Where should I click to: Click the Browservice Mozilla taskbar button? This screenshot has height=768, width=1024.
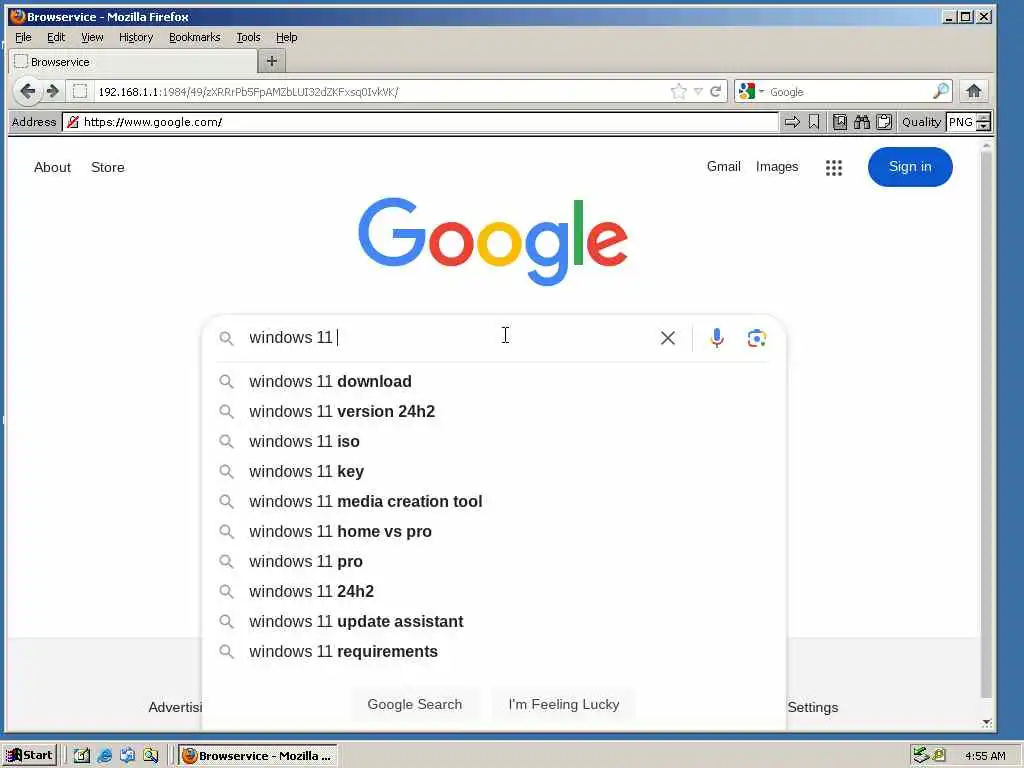point(258,756)
